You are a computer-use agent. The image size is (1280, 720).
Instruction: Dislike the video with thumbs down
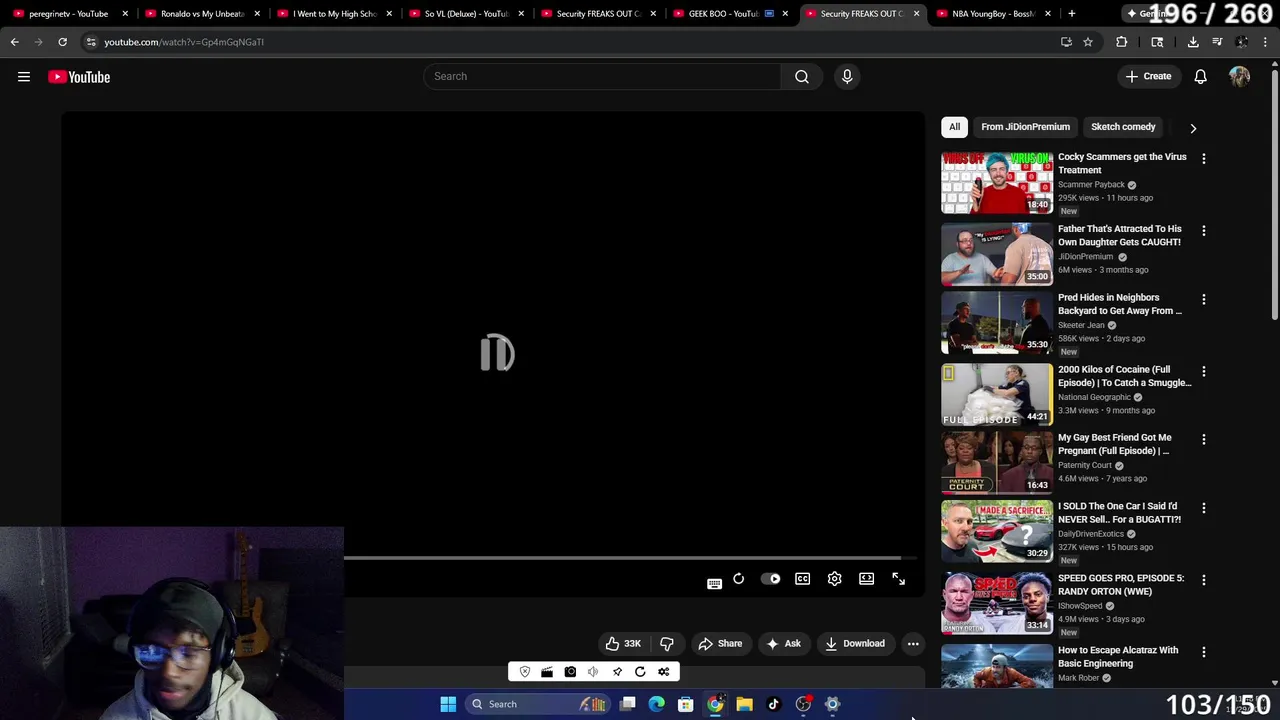coord(667,644)
